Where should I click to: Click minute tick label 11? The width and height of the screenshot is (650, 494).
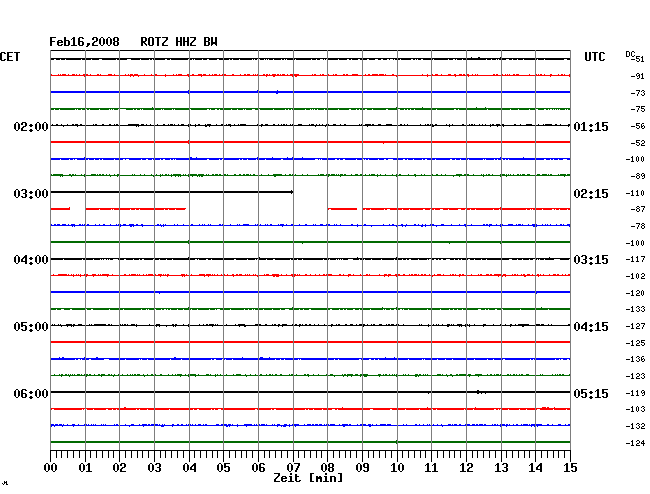(x=431, y=467)
